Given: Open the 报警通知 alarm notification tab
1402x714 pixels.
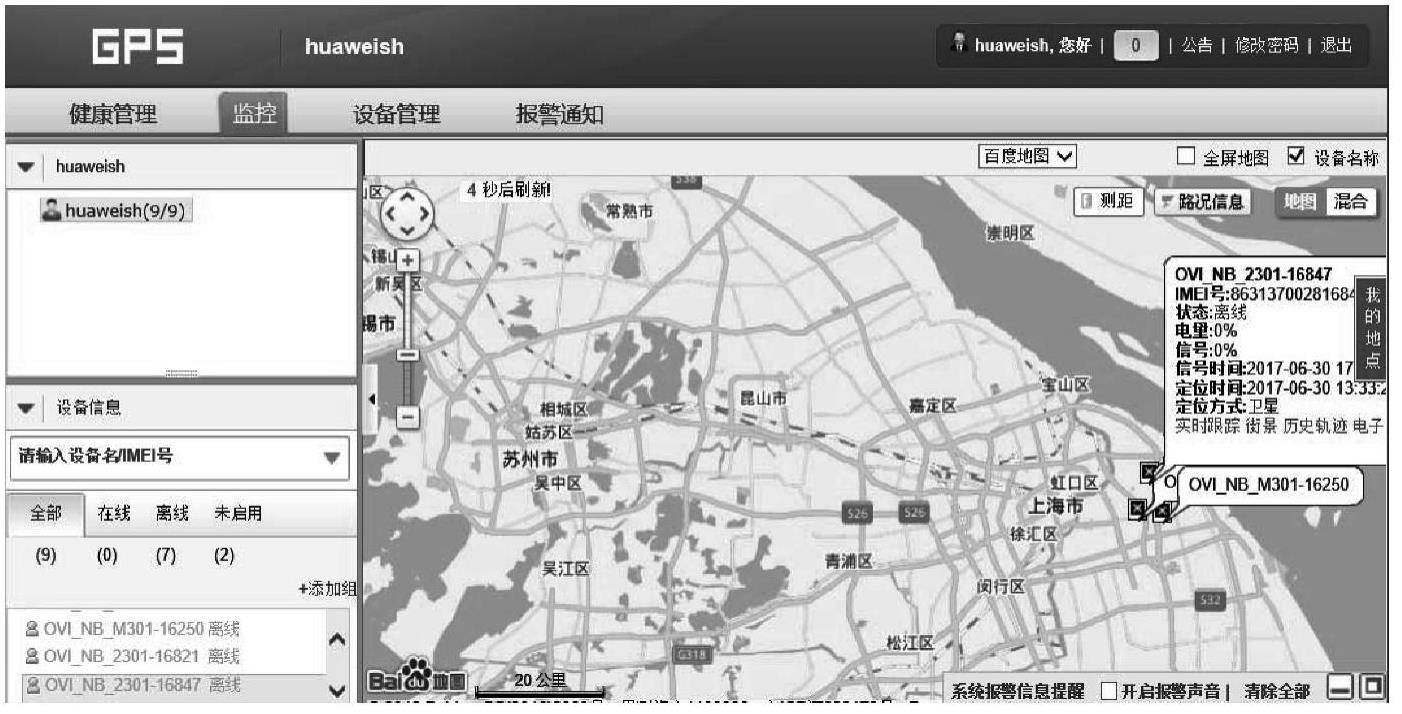Looking at the screenshot, I should click(559, 113).
